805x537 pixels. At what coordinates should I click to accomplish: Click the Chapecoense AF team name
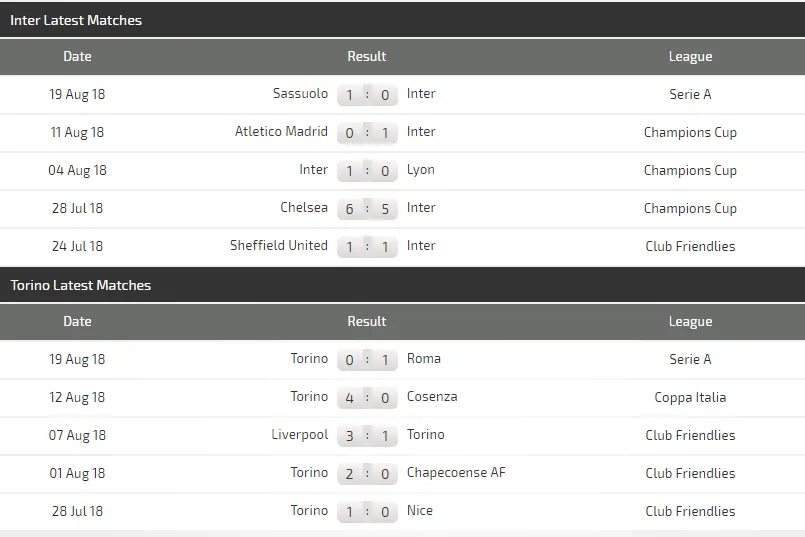[x=456, y=473]
